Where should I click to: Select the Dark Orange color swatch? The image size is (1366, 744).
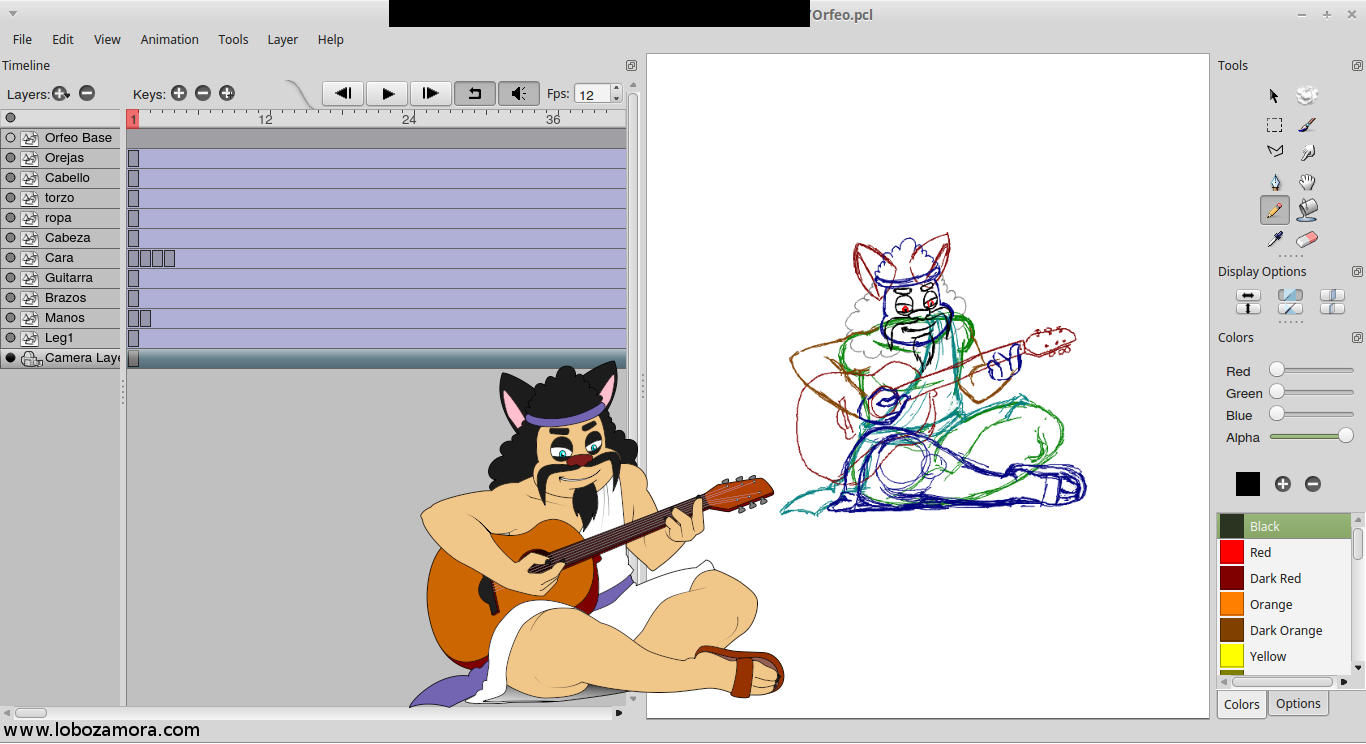tap(1232, 630)
